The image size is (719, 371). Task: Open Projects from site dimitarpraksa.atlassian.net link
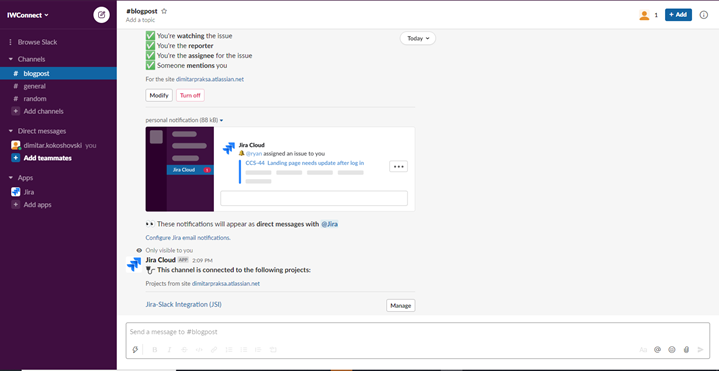click(226, 283)
